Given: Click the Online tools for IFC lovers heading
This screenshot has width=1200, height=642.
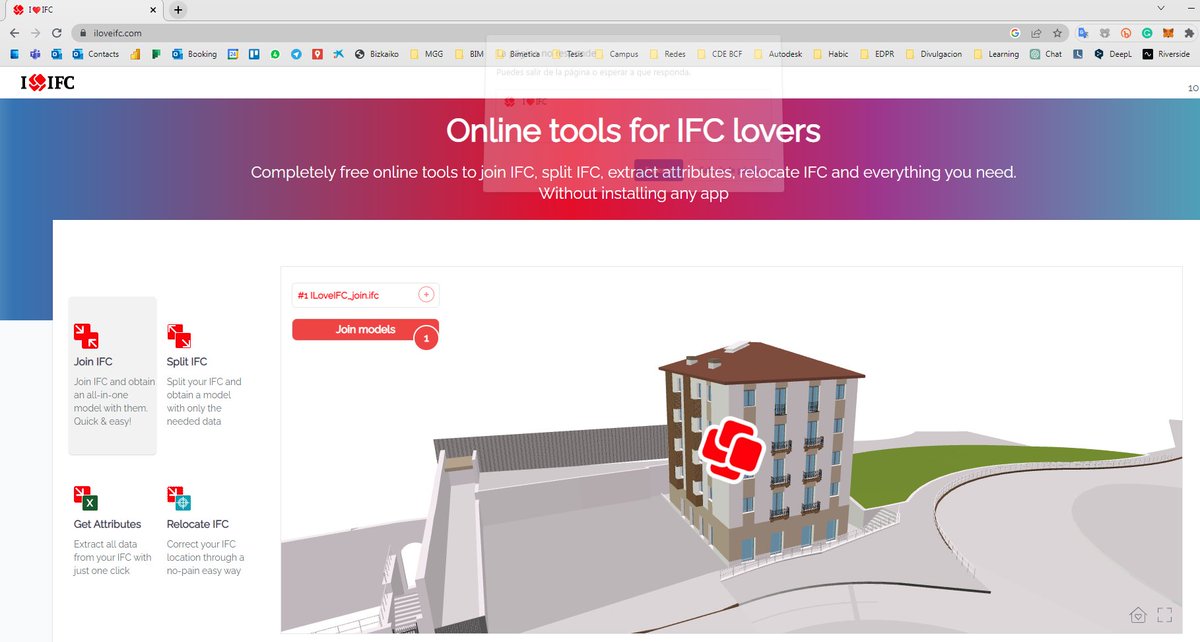Looking at the screenshot, I should point(633,131).
